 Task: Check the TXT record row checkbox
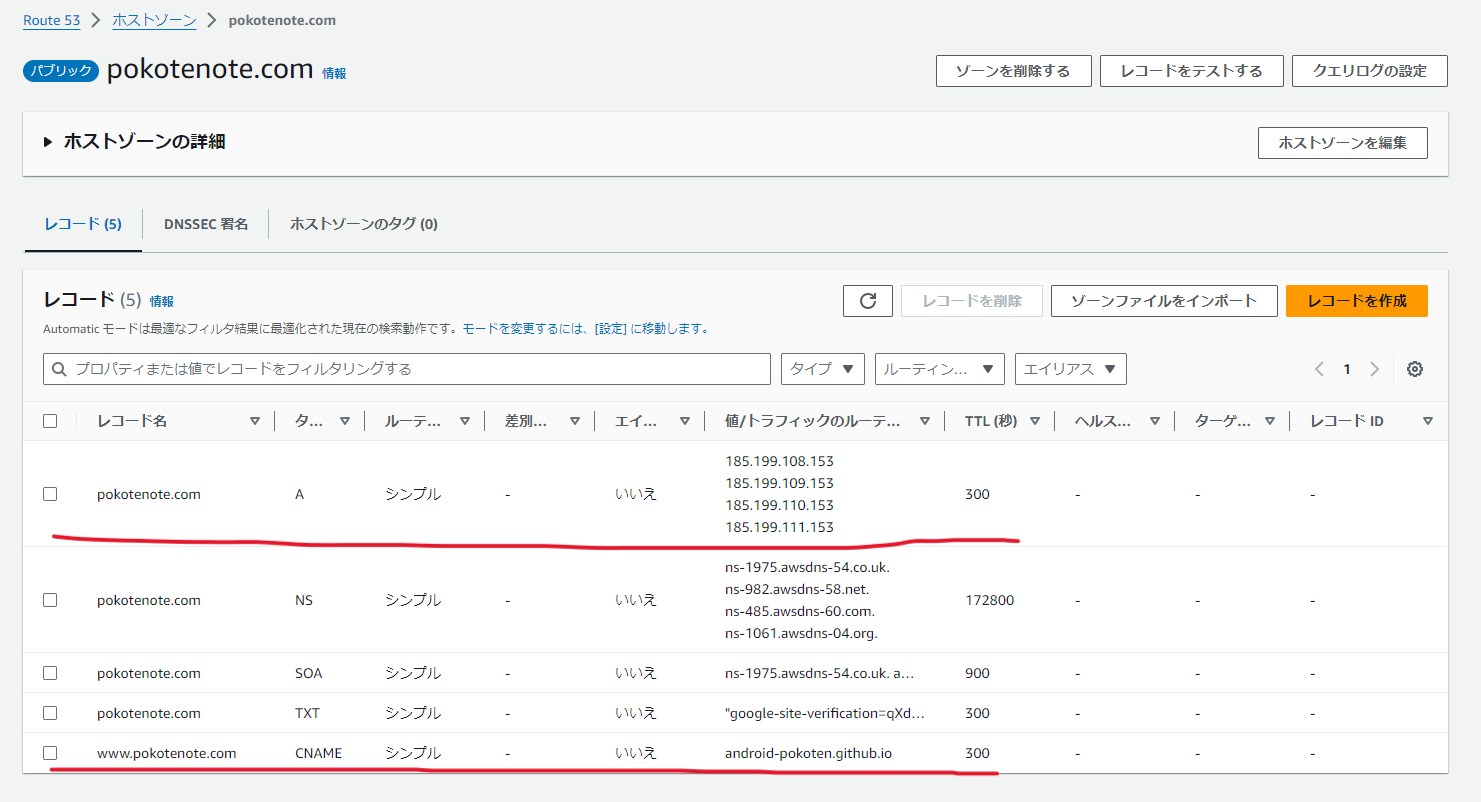coord(50,713)
